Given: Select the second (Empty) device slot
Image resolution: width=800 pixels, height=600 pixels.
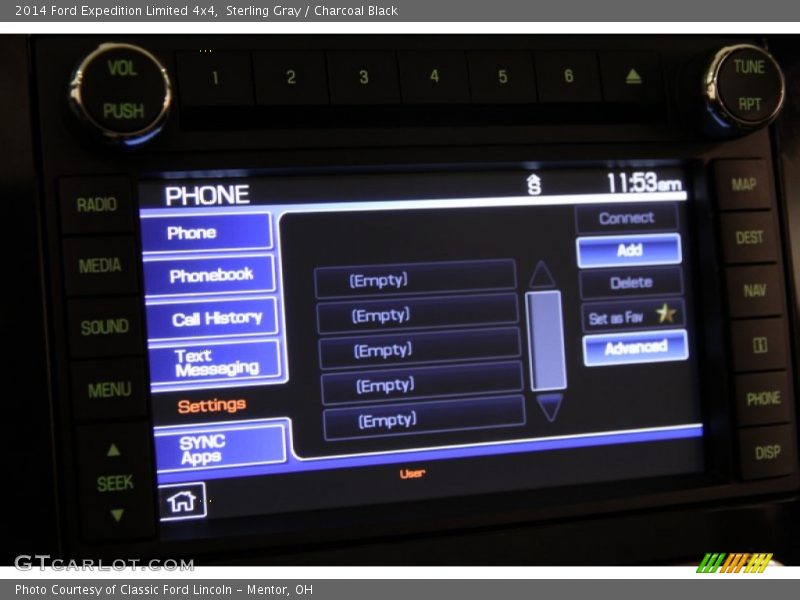Looking at the screenshot, I should pos(418,314).
